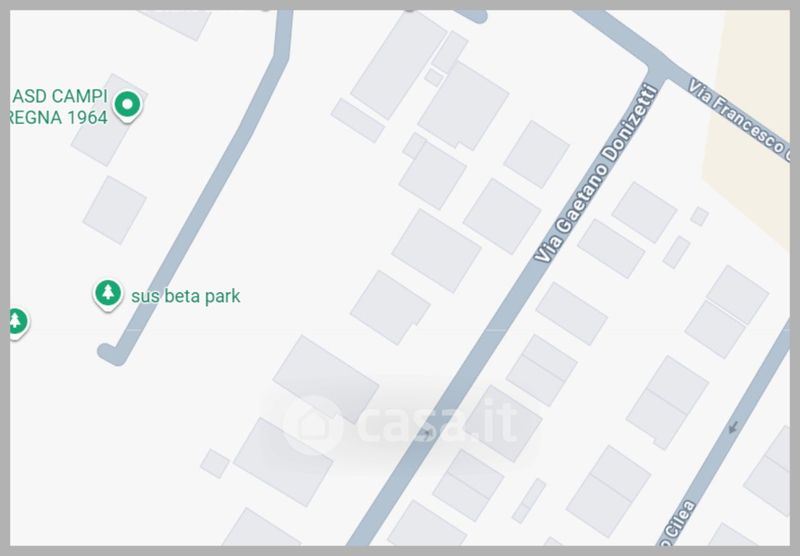The width and height of the screenshot is (800, 556).
Task: Select the ASD CAMPI REGNA 1964 text label
Action: (59, 107)
